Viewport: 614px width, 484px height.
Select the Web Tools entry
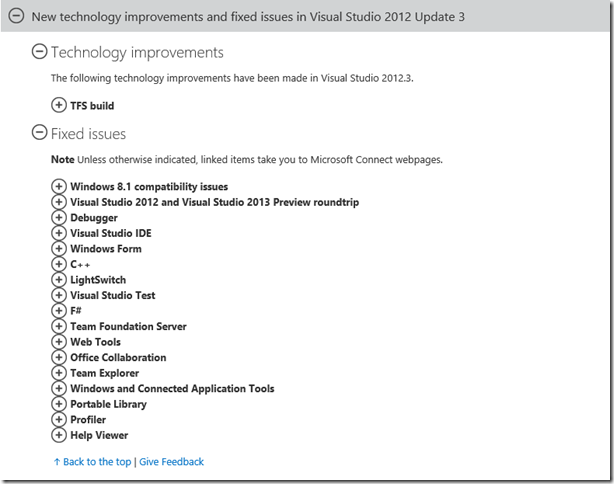[96, 342]
